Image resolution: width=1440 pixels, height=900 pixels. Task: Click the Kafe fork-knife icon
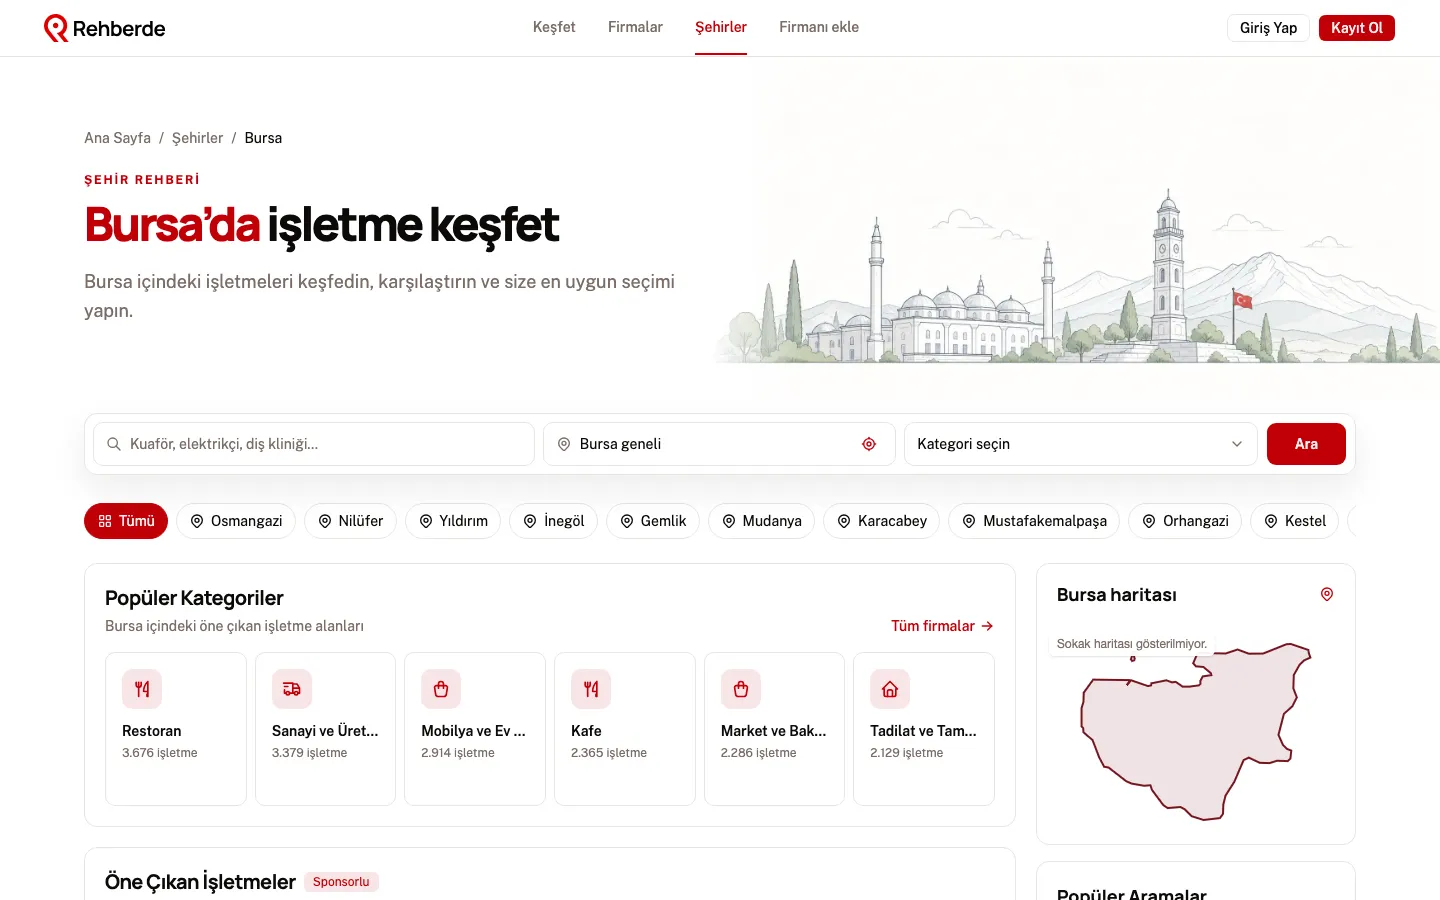591,689
